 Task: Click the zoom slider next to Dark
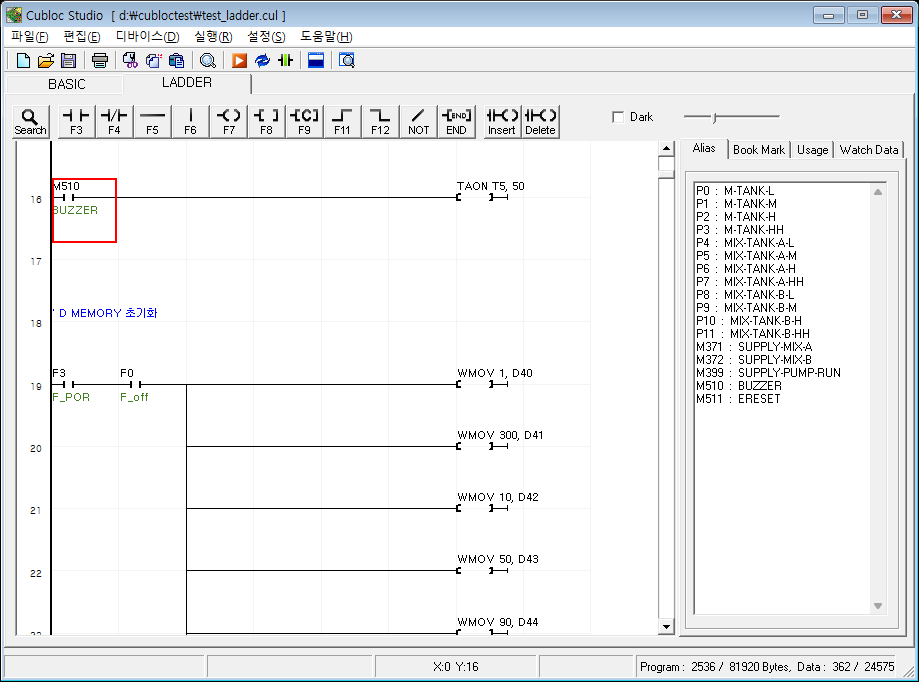coord(714,117)
